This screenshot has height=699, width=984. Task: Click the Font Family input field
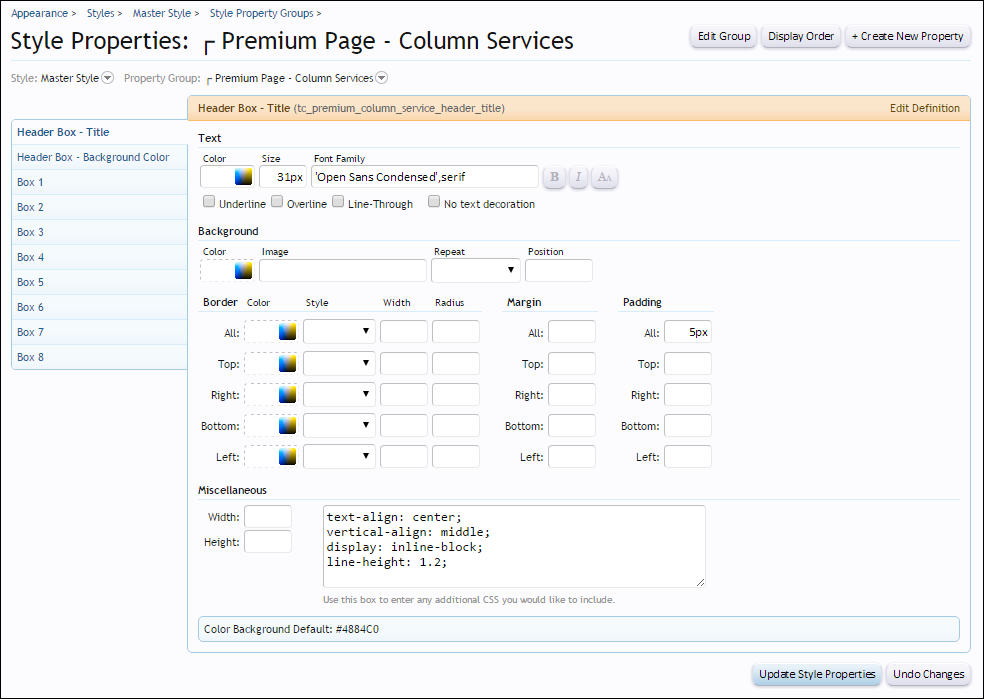(424, 177)
